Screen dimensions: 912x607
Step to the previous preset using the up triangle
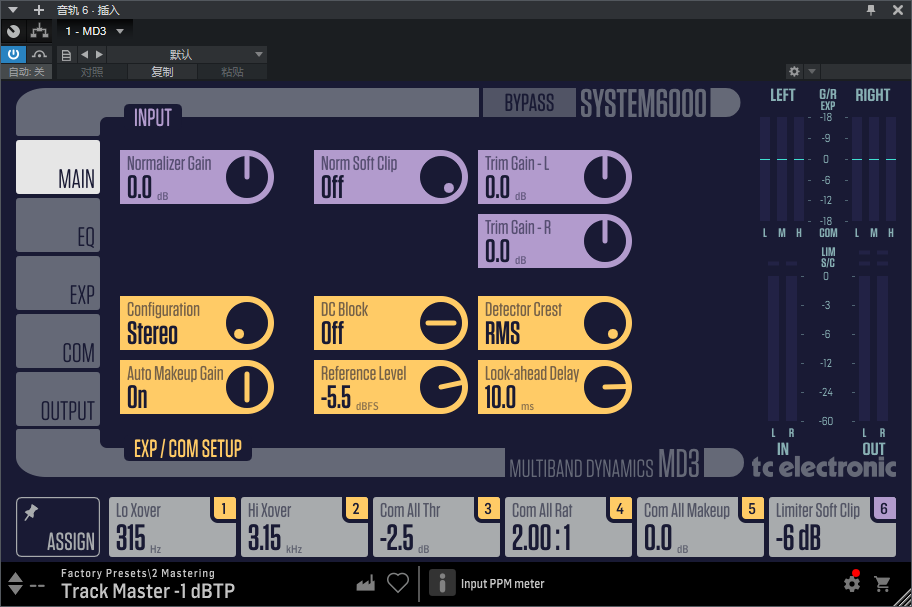click(15, 577)
